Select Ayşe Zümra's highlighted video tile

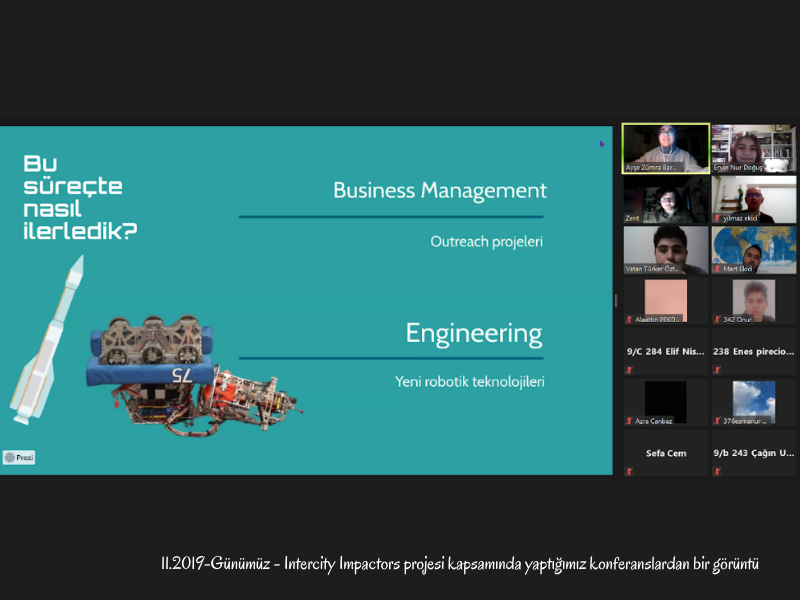665,147
